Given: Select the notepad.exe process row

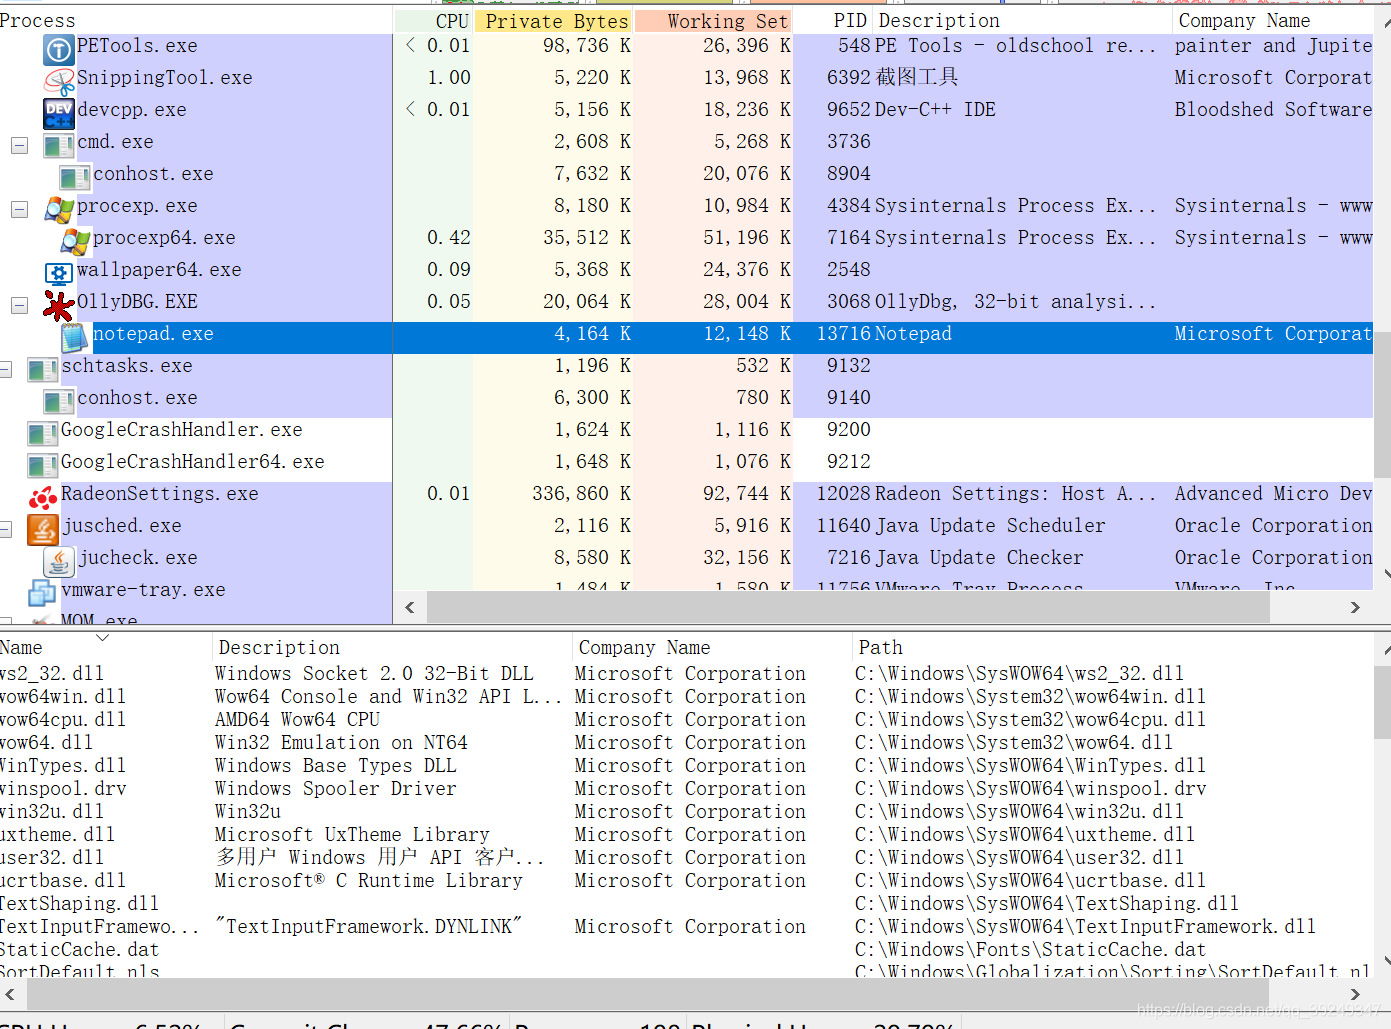Looking at the screenshot, I should 686,337.
